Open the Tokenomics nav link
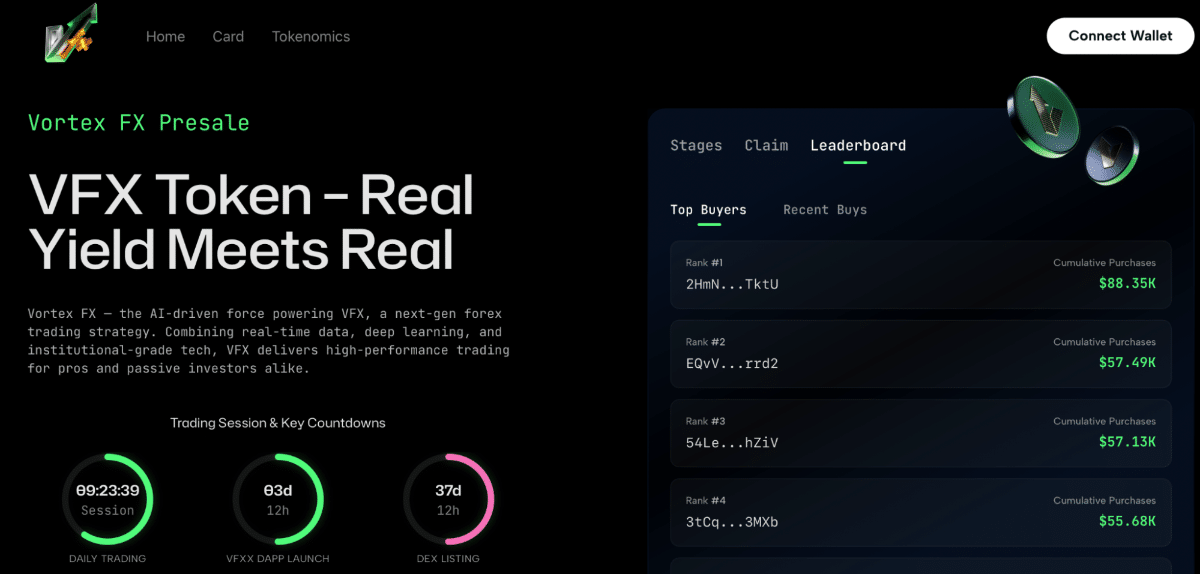This screenshot has width=1200, height=574. click(311, 36)
